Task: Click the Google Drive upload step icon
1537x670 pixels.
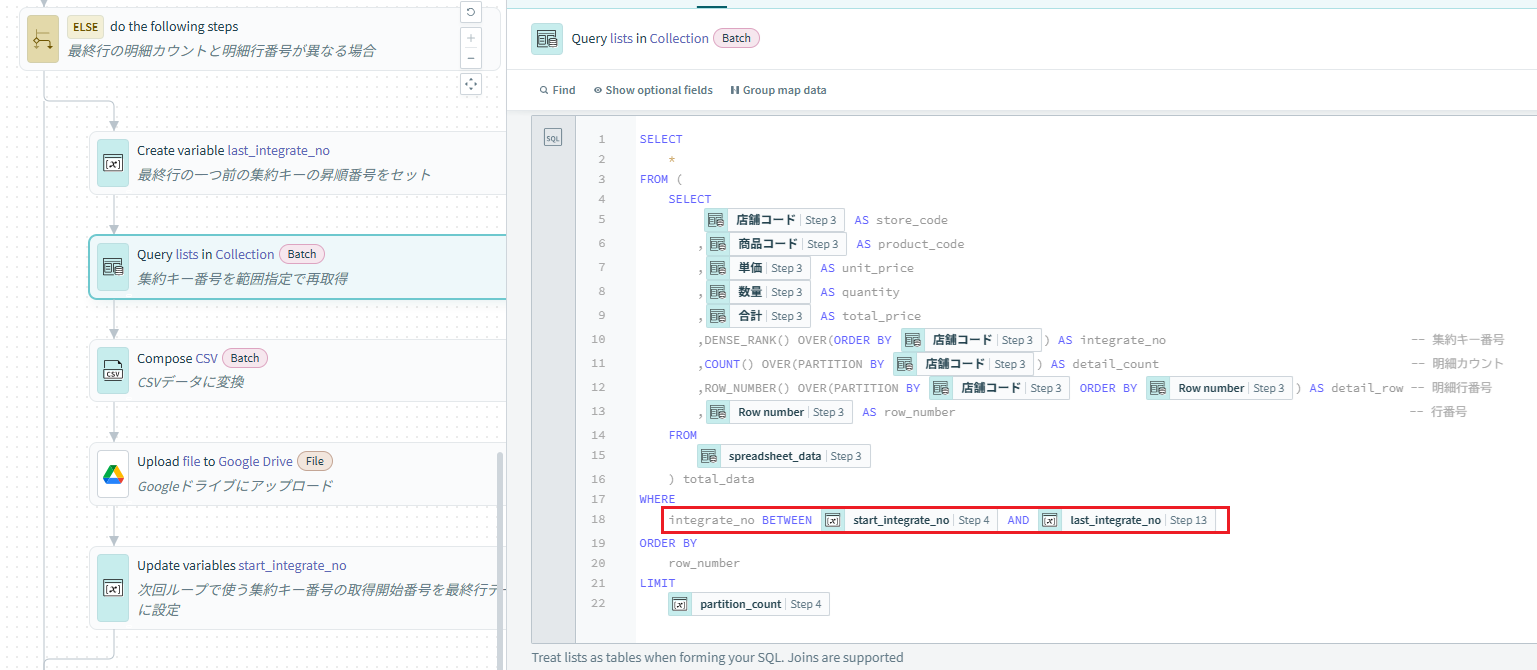Action: pos(113,474)
